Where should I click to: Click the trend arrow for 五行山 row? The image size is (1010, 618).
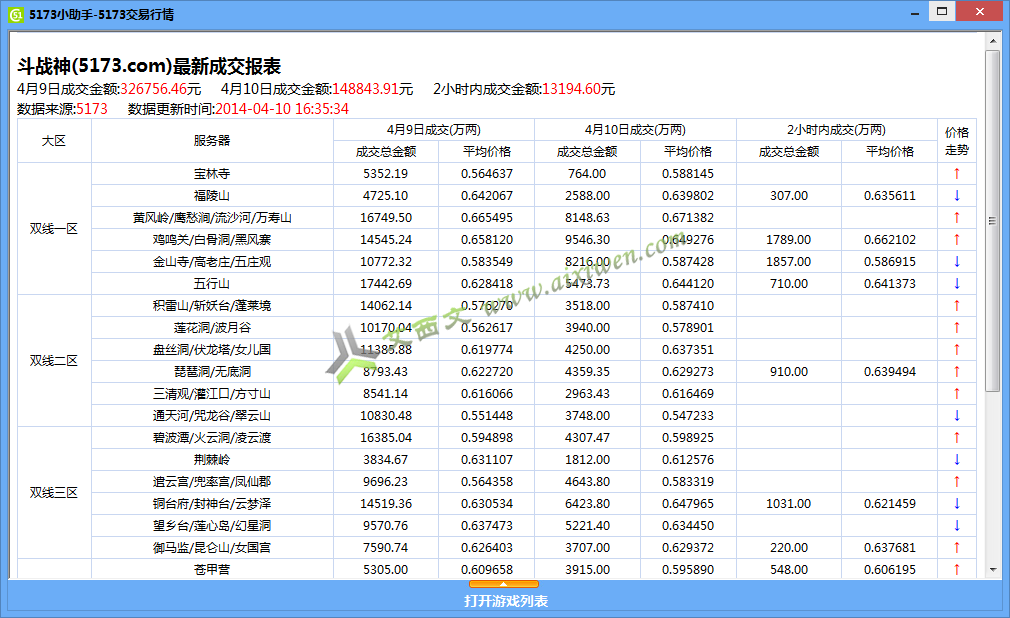pyautogui.click(x=957, y=284)
